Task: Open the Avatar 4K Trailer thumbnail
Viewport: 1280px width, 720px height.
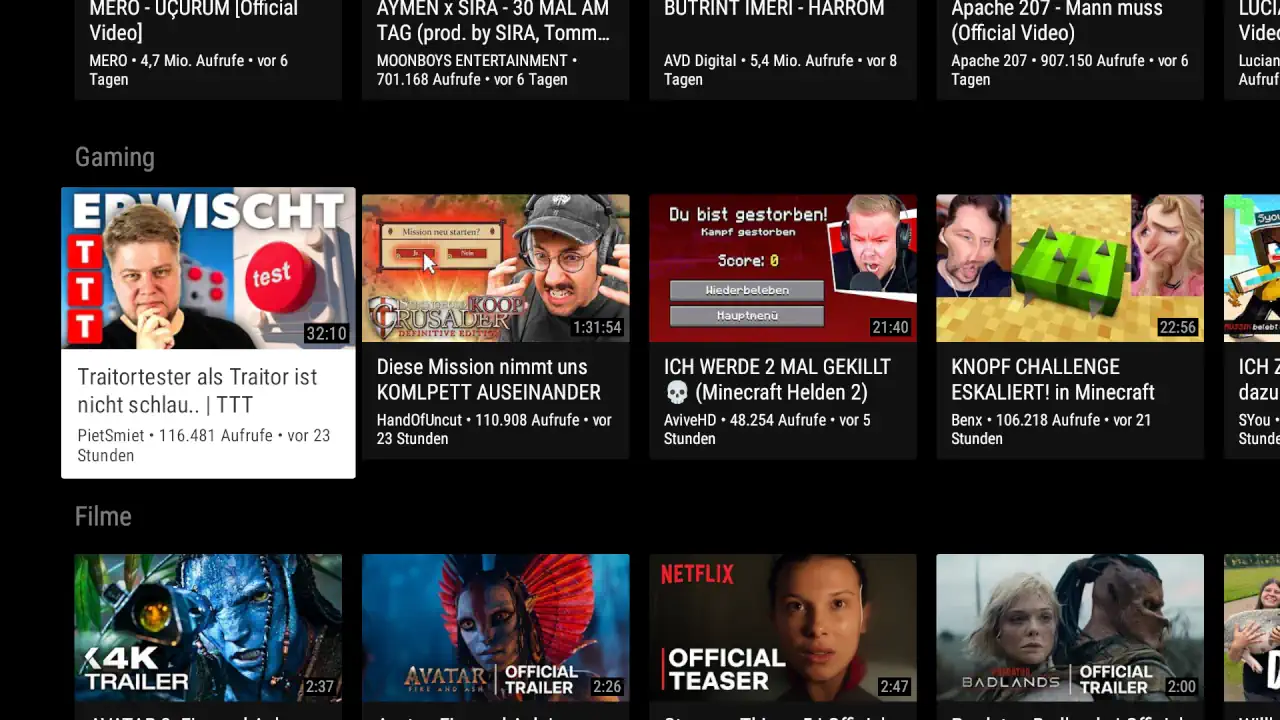Action: pyautogui.click(x=208, y=628)
